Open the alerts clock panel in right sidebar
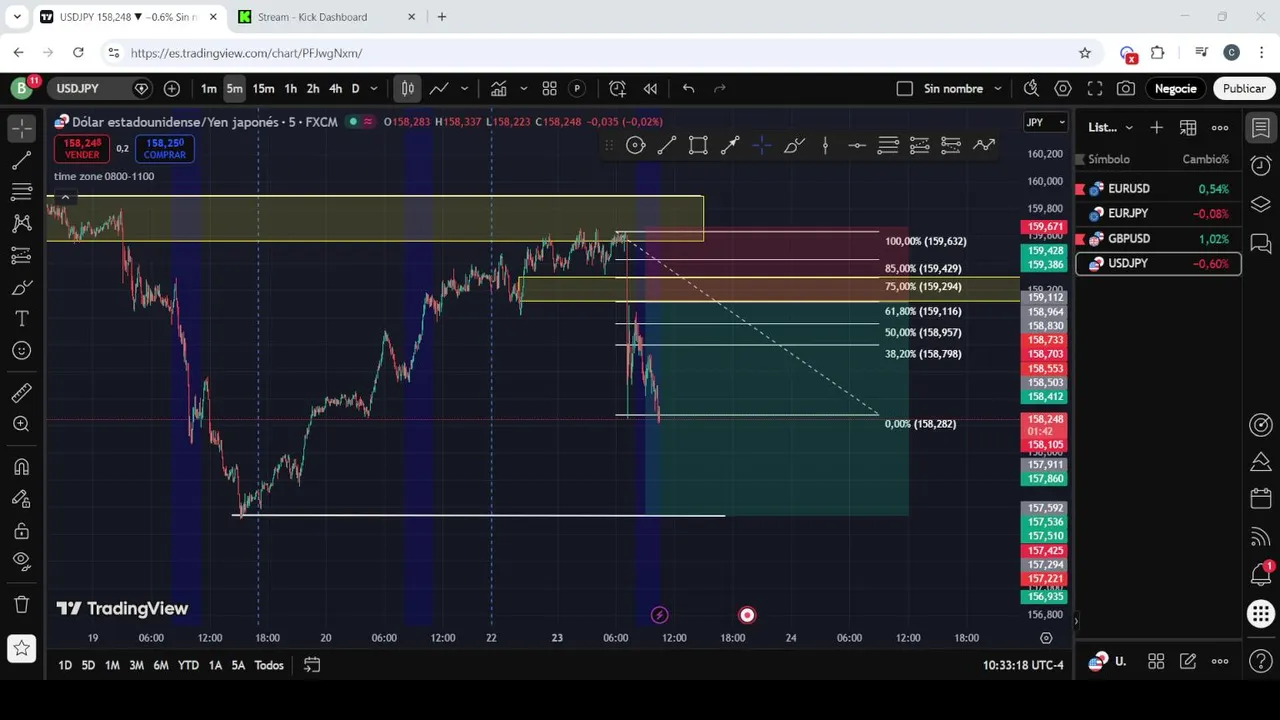 coord(1261,166)
